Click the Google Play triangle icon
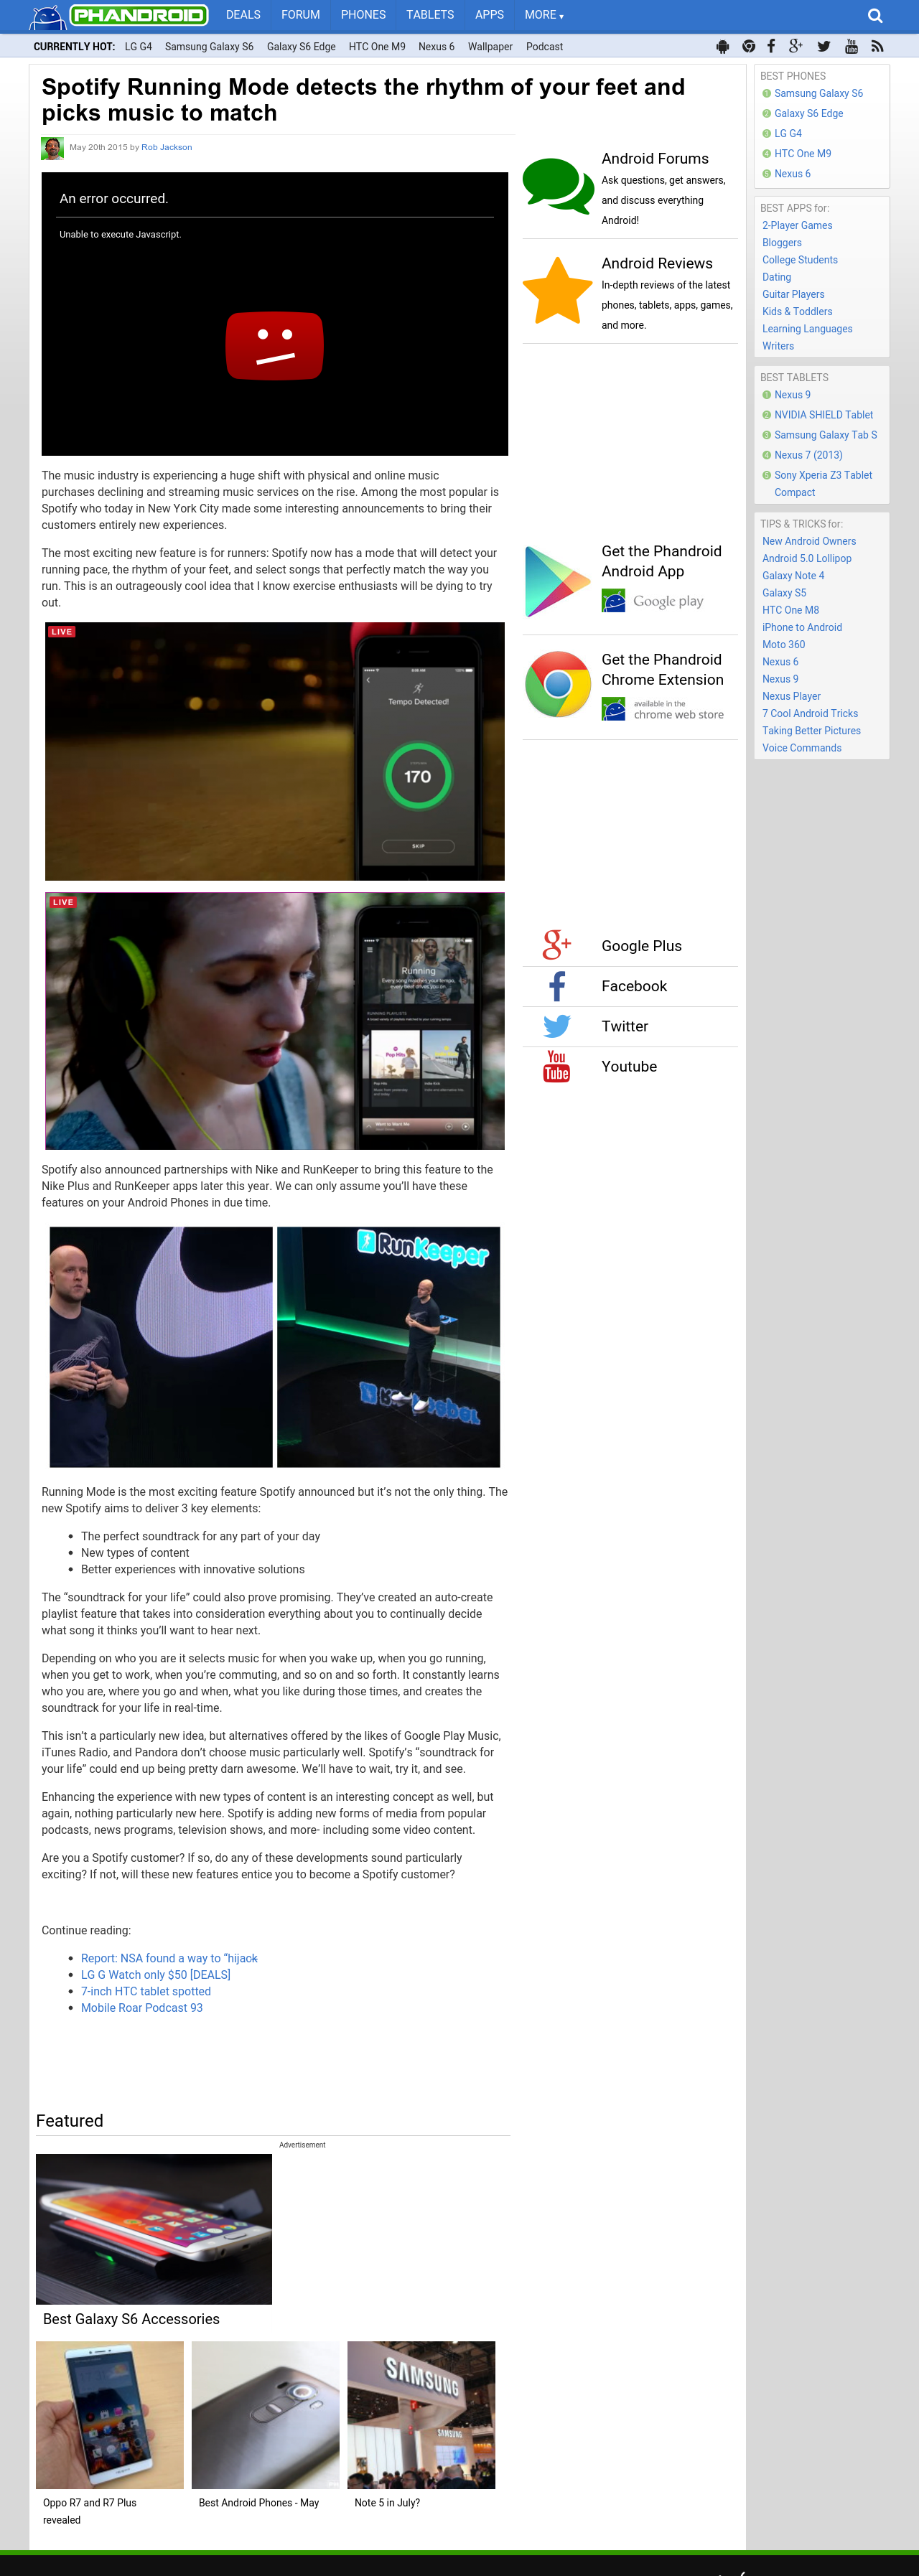 [558, 581]
